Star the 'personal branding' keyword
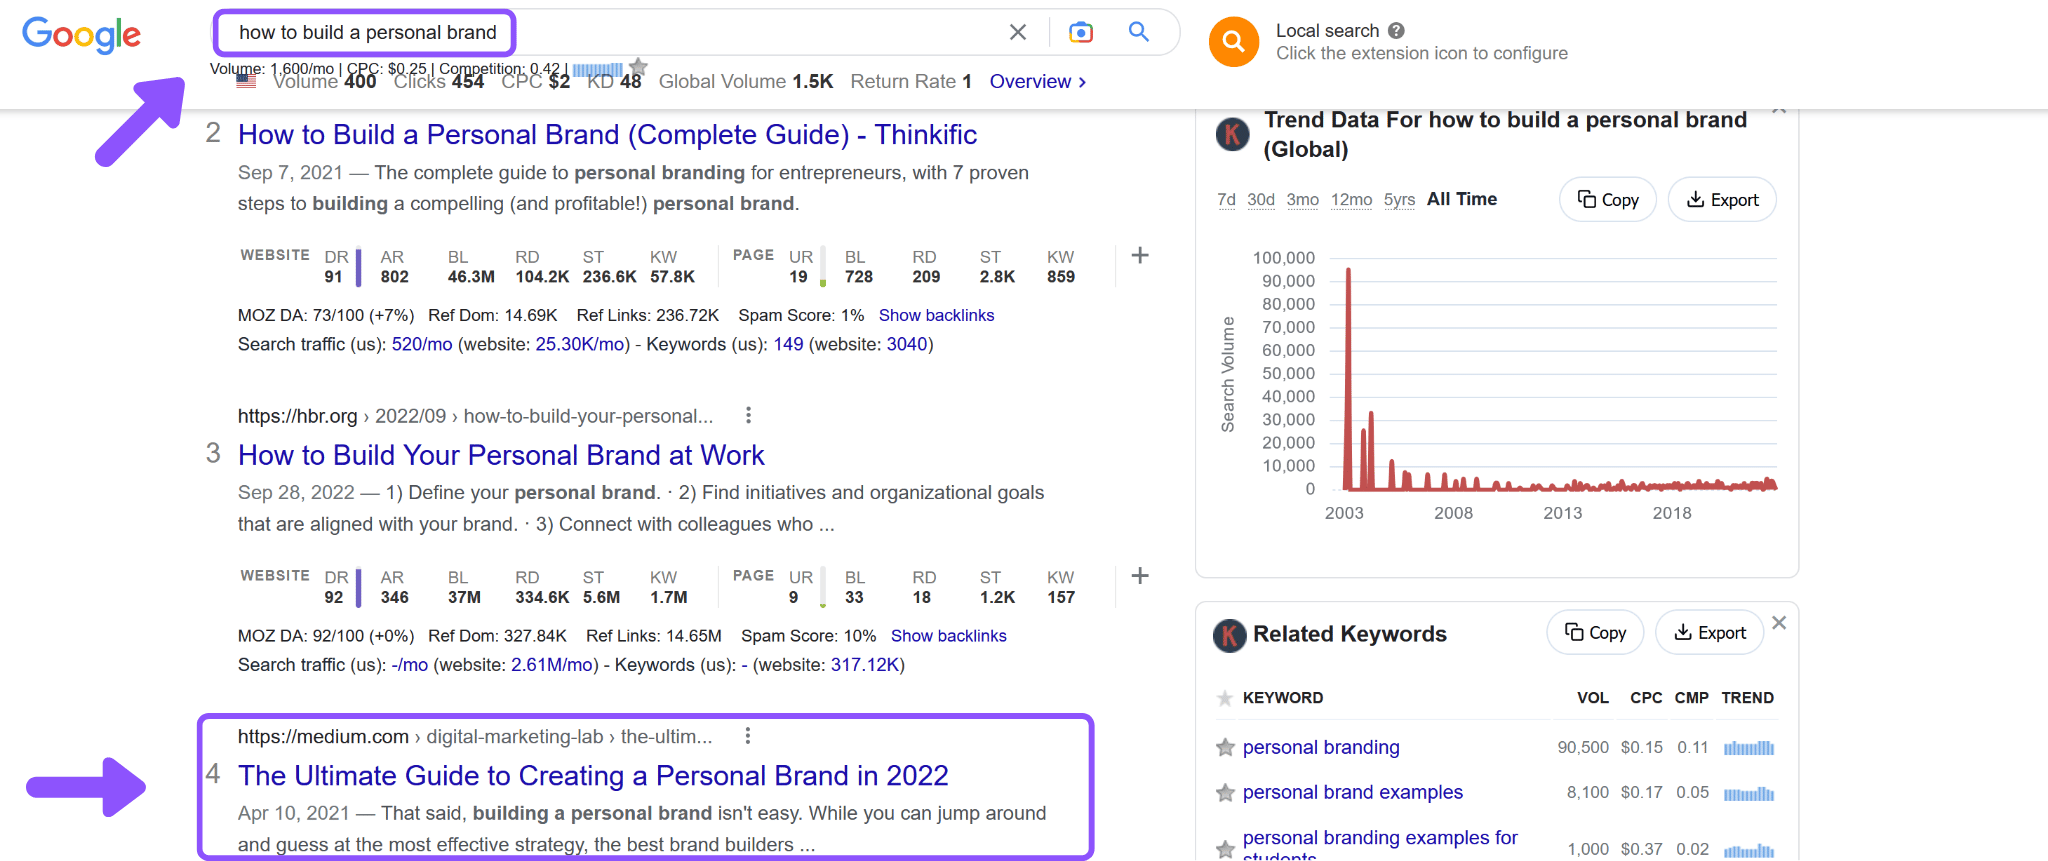The width and height of the screenshot is (2048, 861). (1225, 748)
